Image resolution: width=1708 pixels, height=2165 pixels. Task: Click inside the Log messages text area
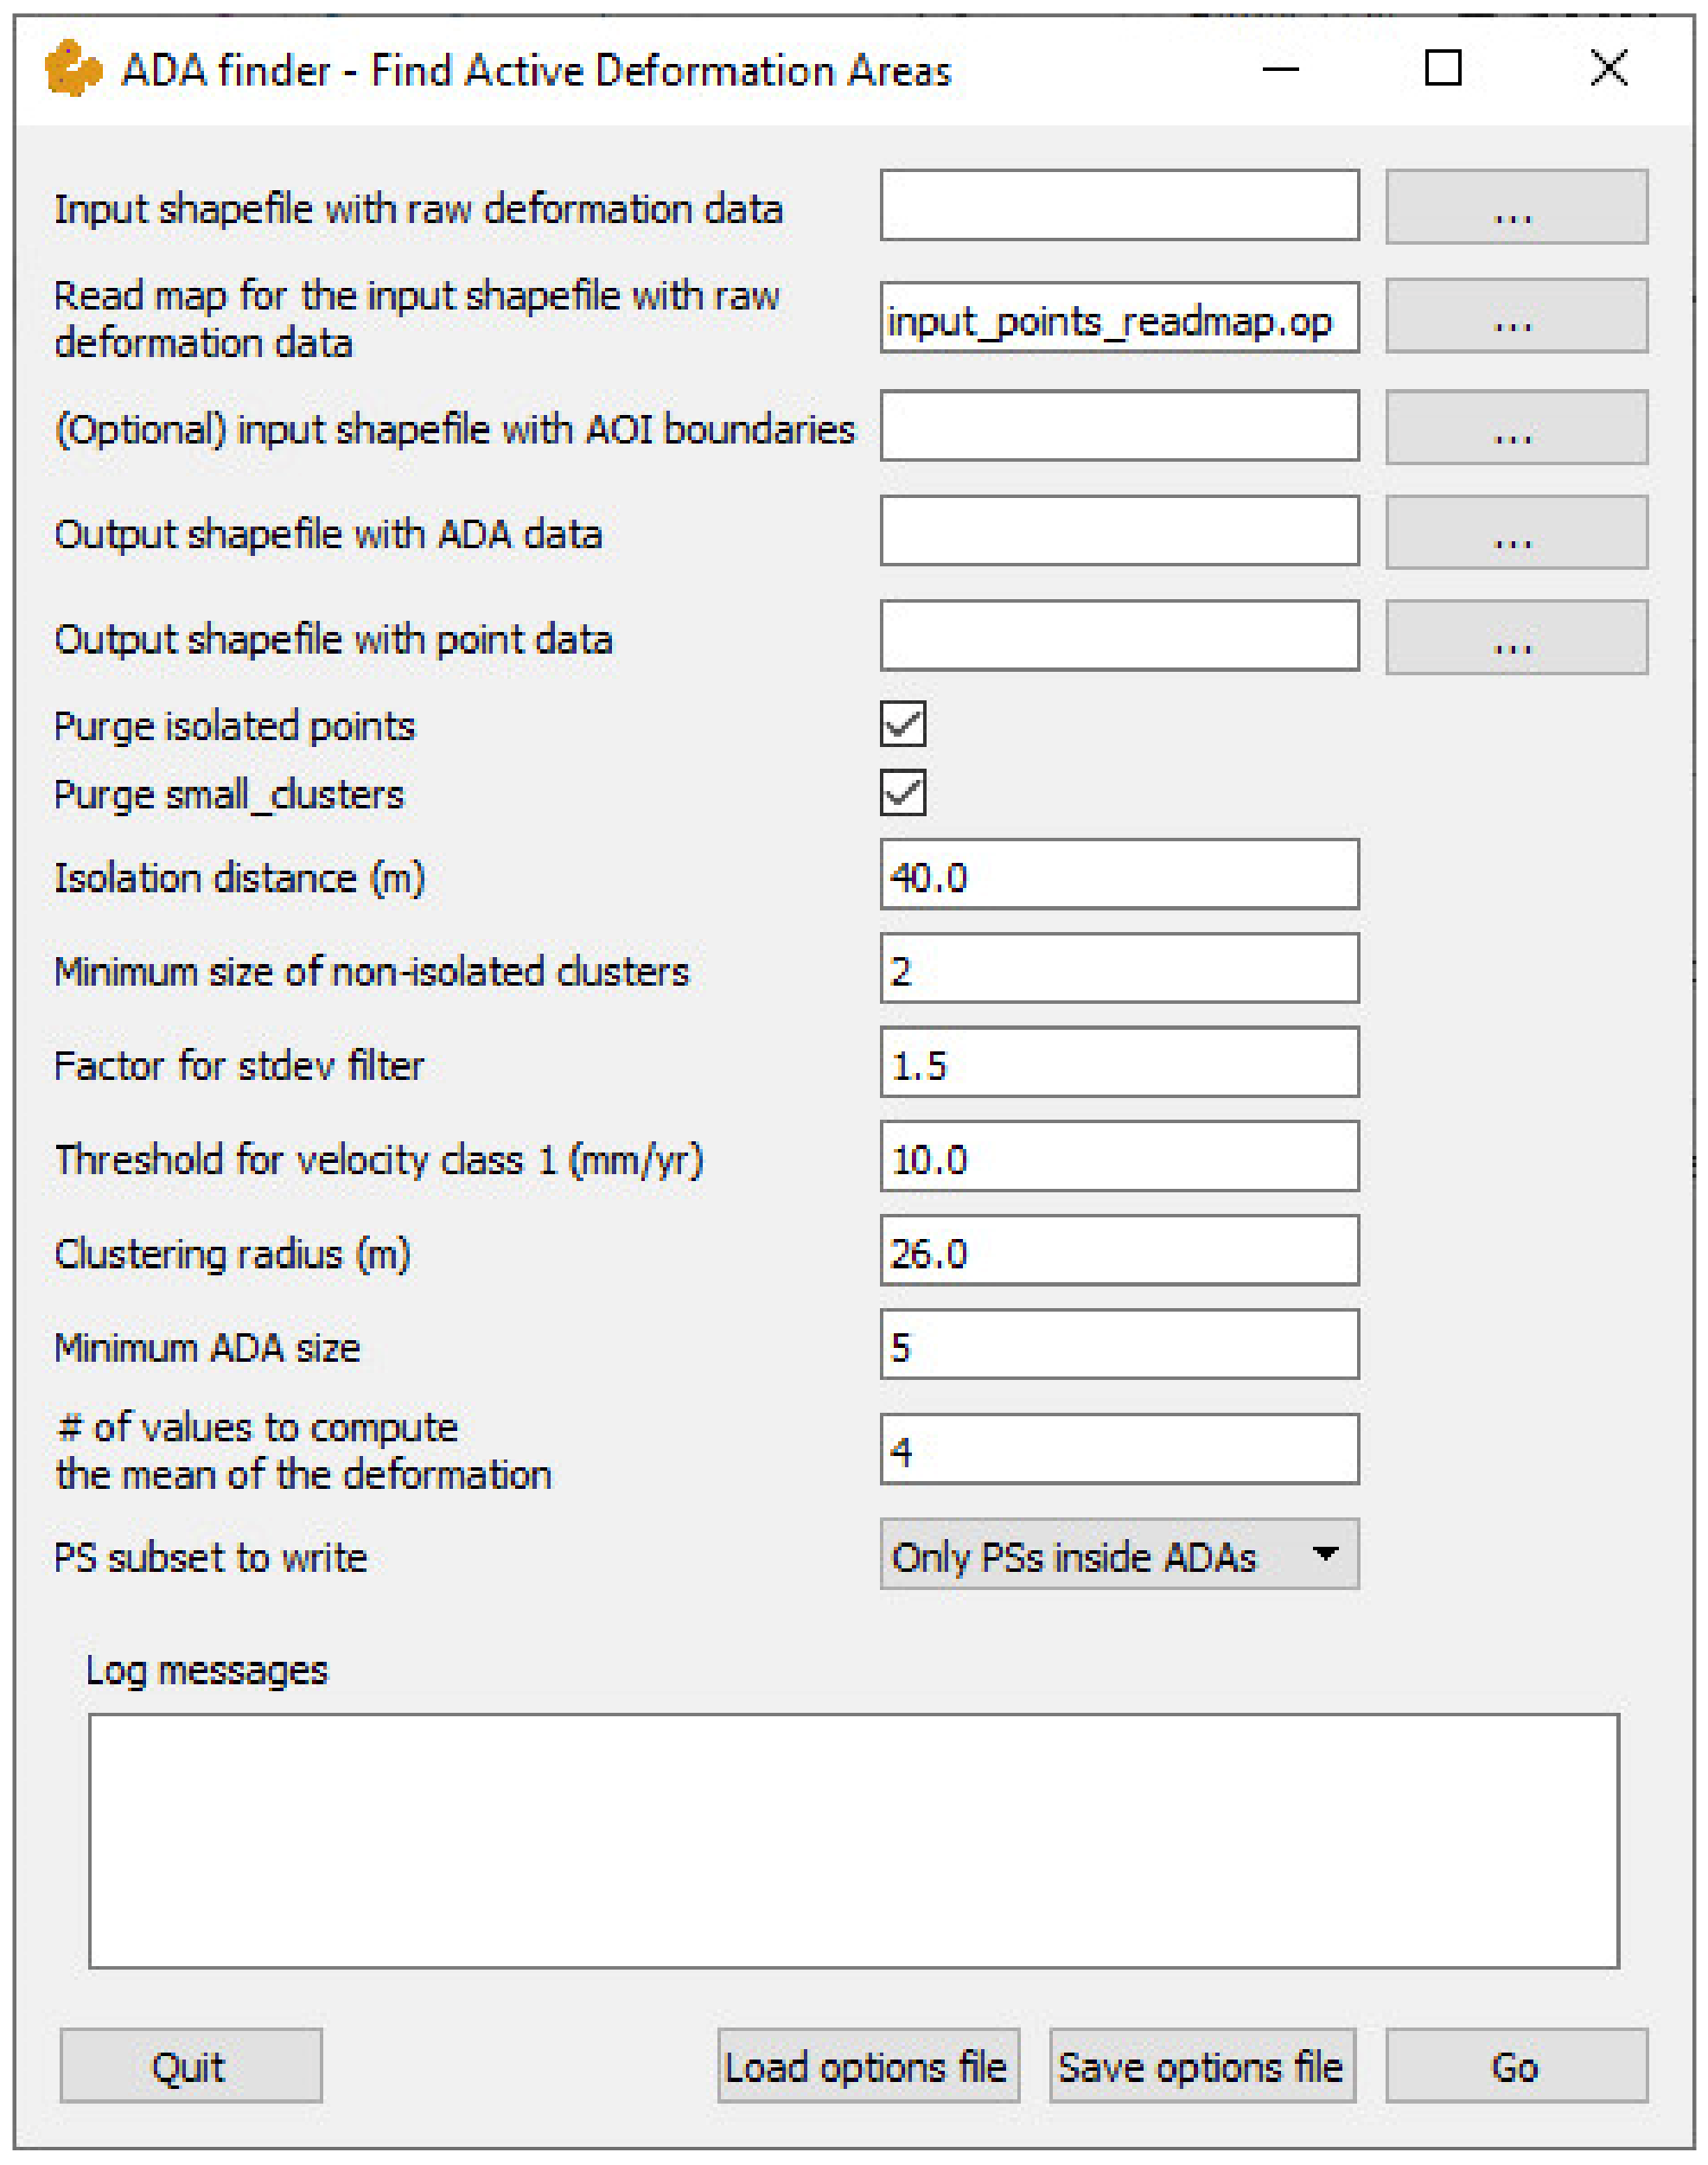pyautogui.click(x=853, y=1841)
